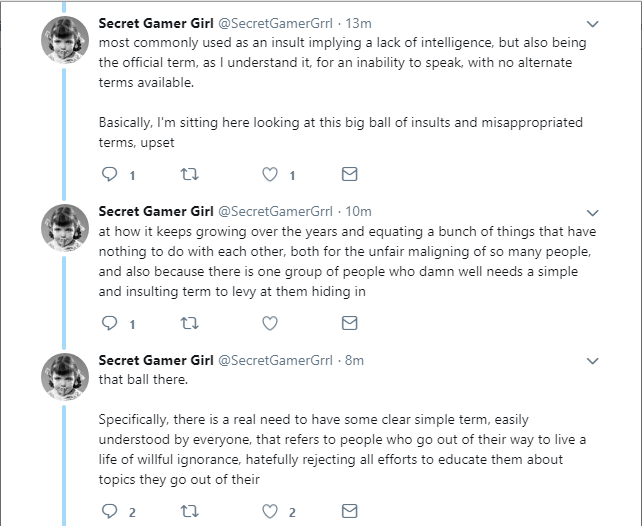Click the profile avatar on the 8m tweet

click(x=65, y=377)
